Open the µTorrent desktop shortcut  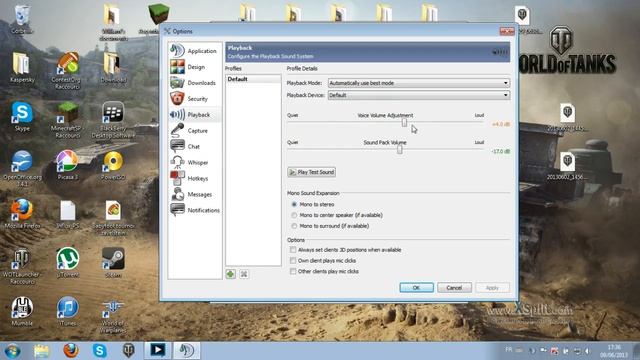point(67,262)
